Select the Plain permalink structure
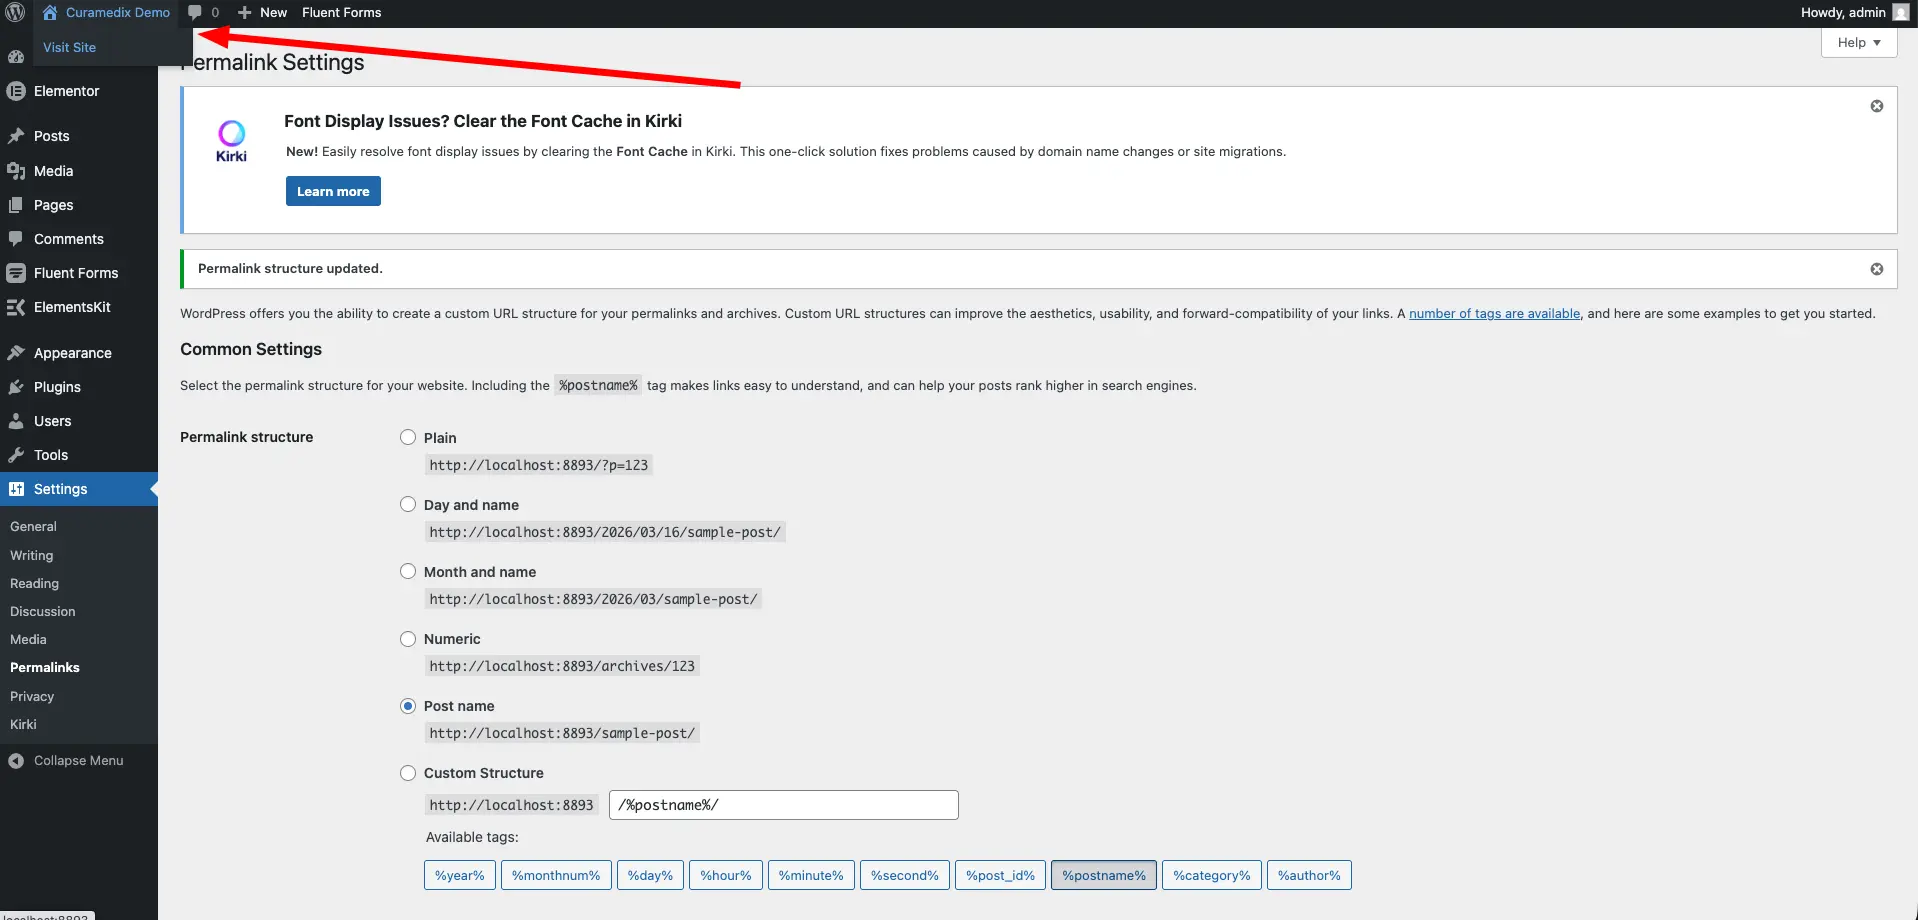 [408, 437]
